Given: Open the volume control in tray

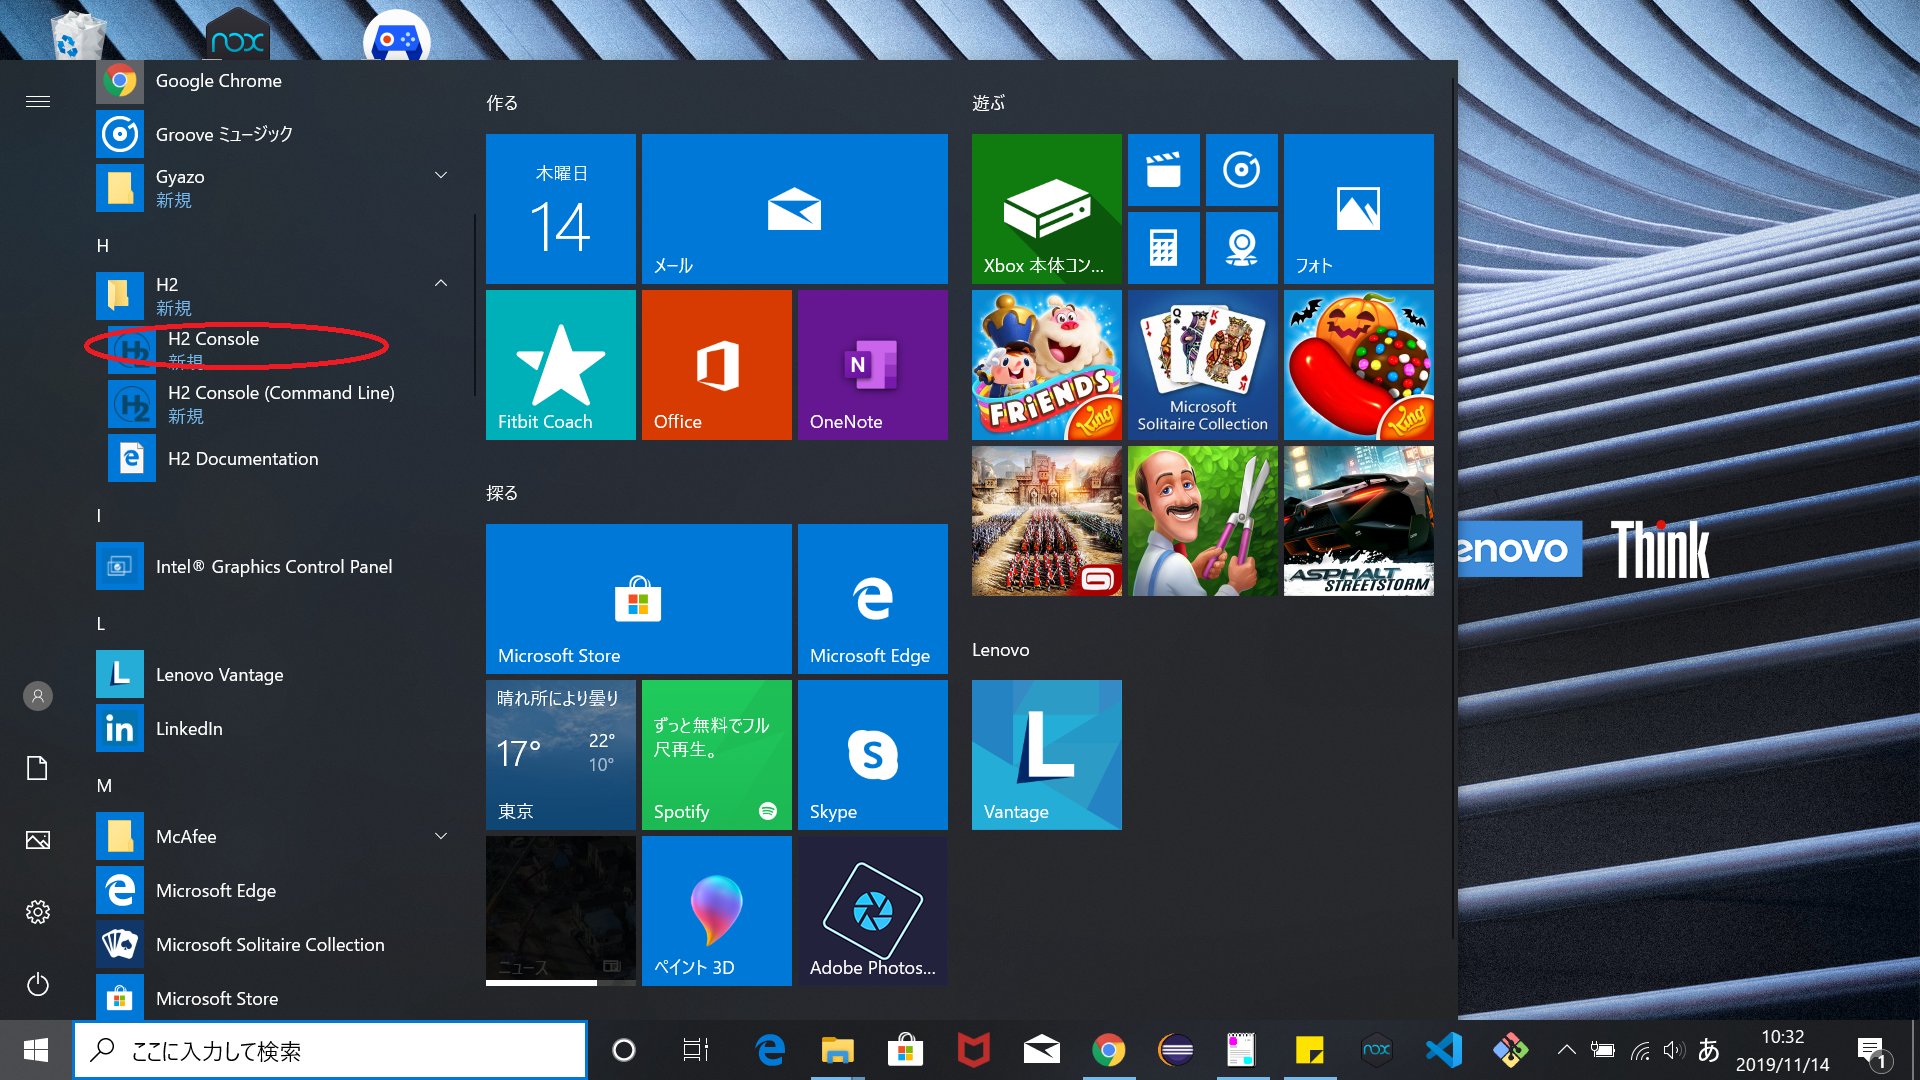Looking at the screenshot, I should (1673, 1050).
